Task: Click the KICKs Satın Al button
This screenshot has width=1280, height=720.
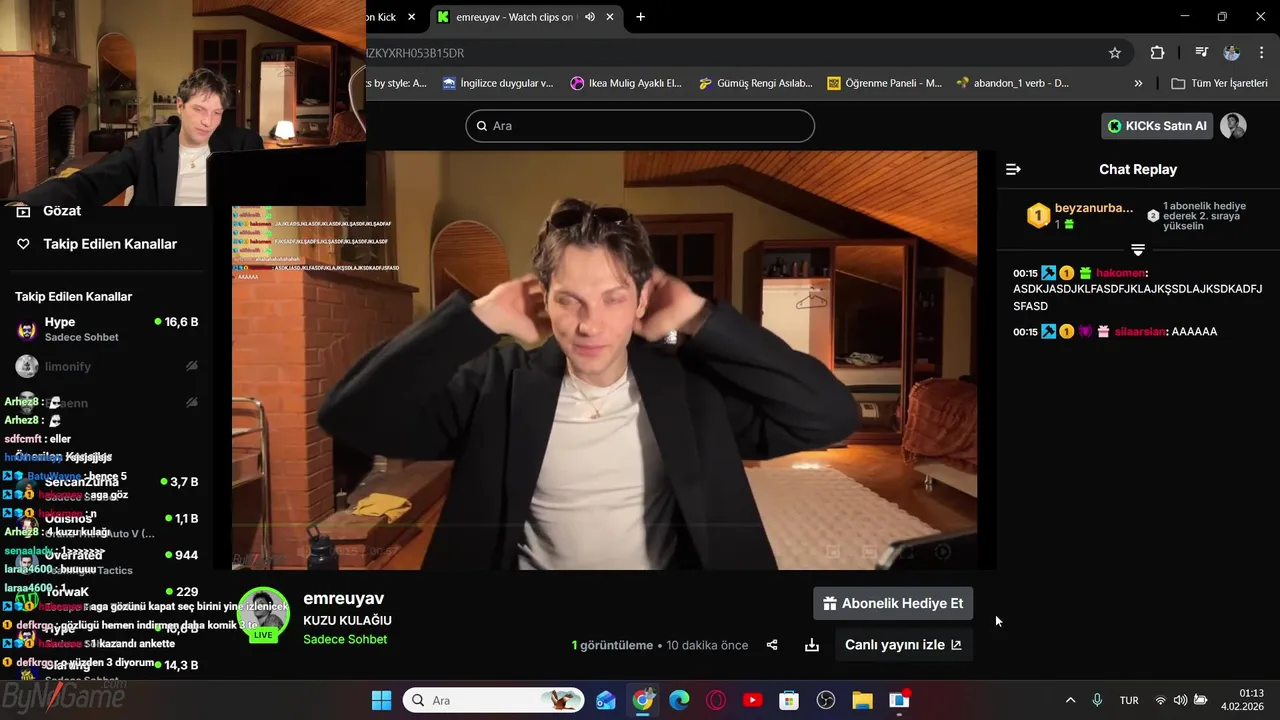Action: (1157, 126)
